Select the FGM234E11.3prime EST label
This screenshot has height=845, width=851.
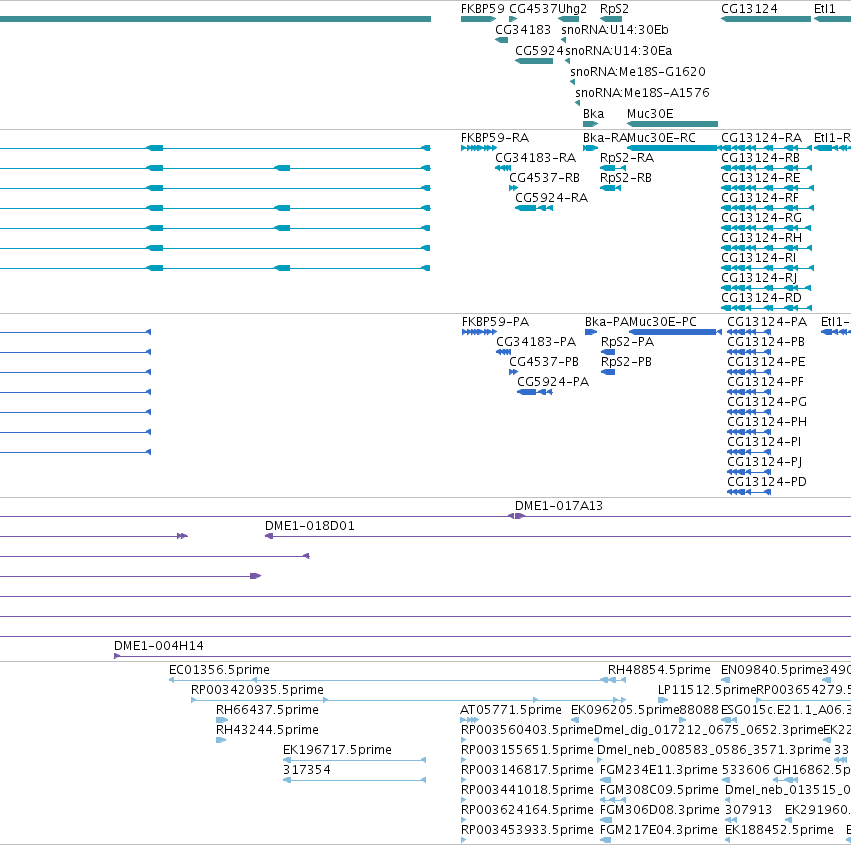pos(659,770)
